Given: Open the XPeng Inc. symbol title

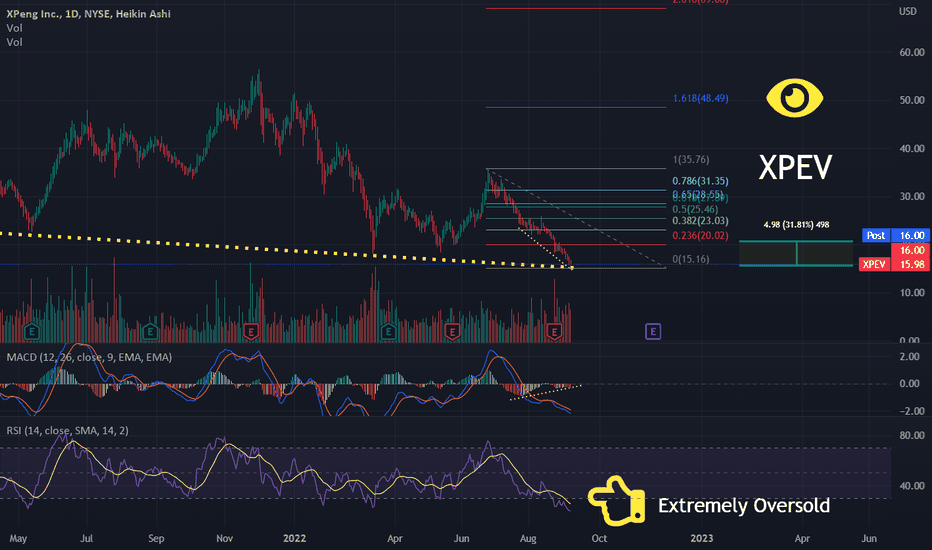Looking at the screenshot, I should tap(89, 13).
